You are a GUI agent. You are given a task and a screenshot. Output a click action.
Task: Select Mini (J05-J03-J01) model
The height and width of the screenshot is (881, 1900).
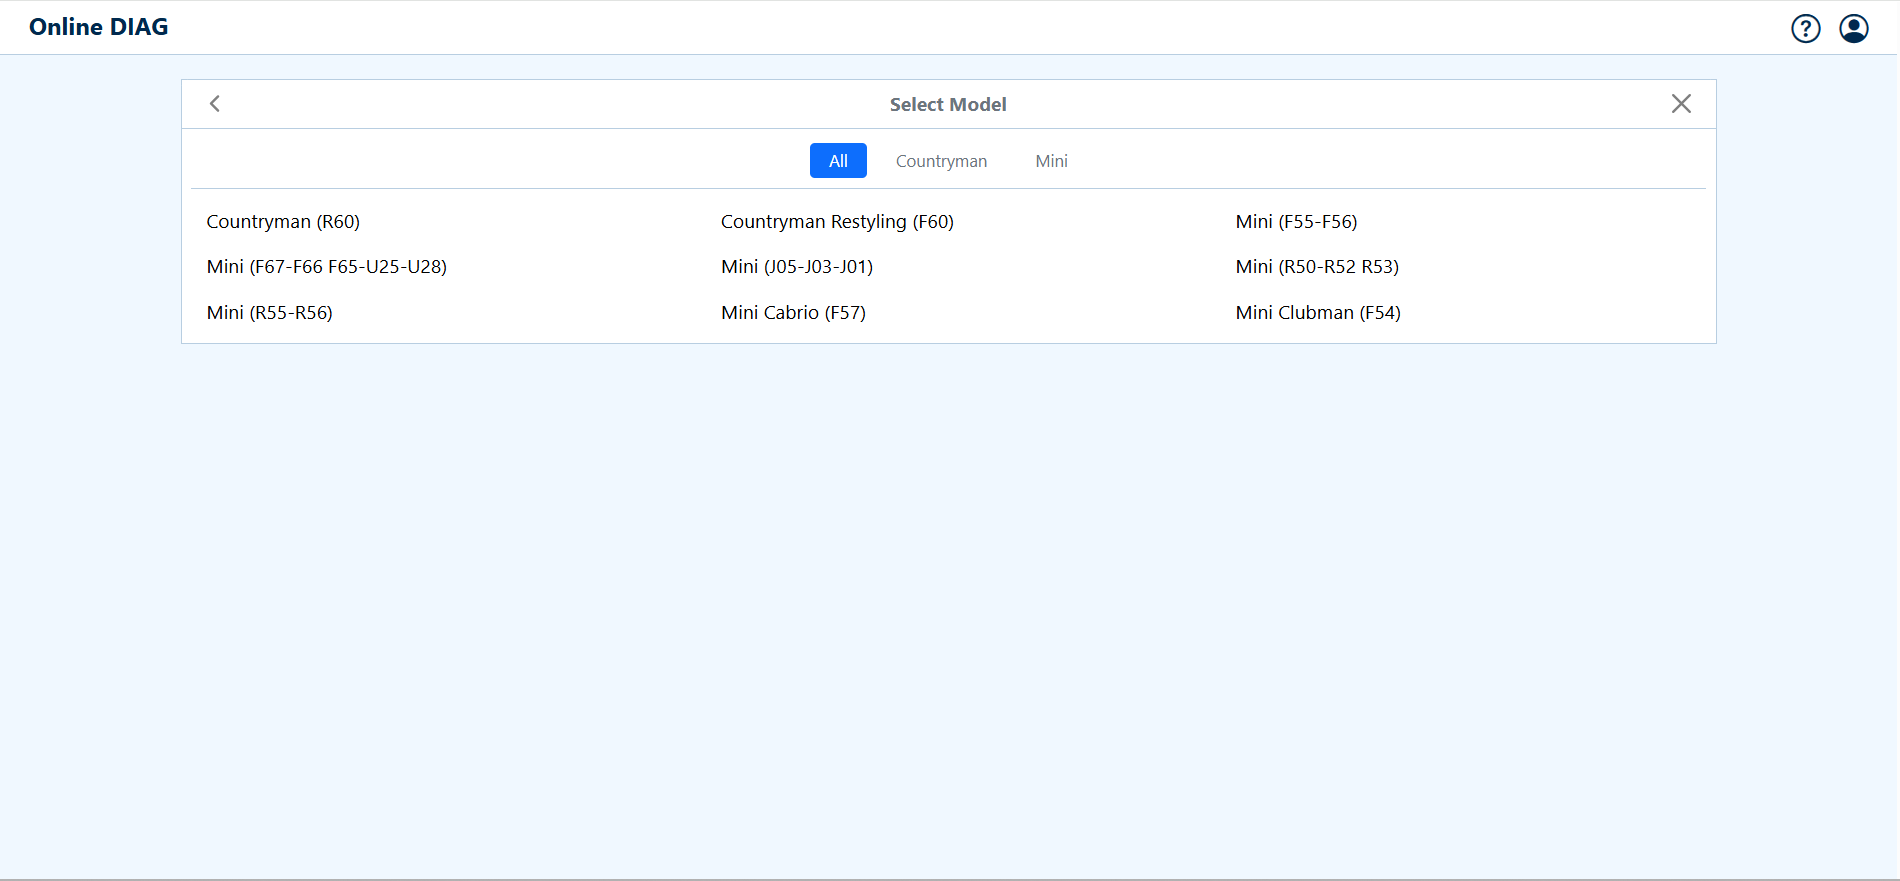[x=797, y=267]
